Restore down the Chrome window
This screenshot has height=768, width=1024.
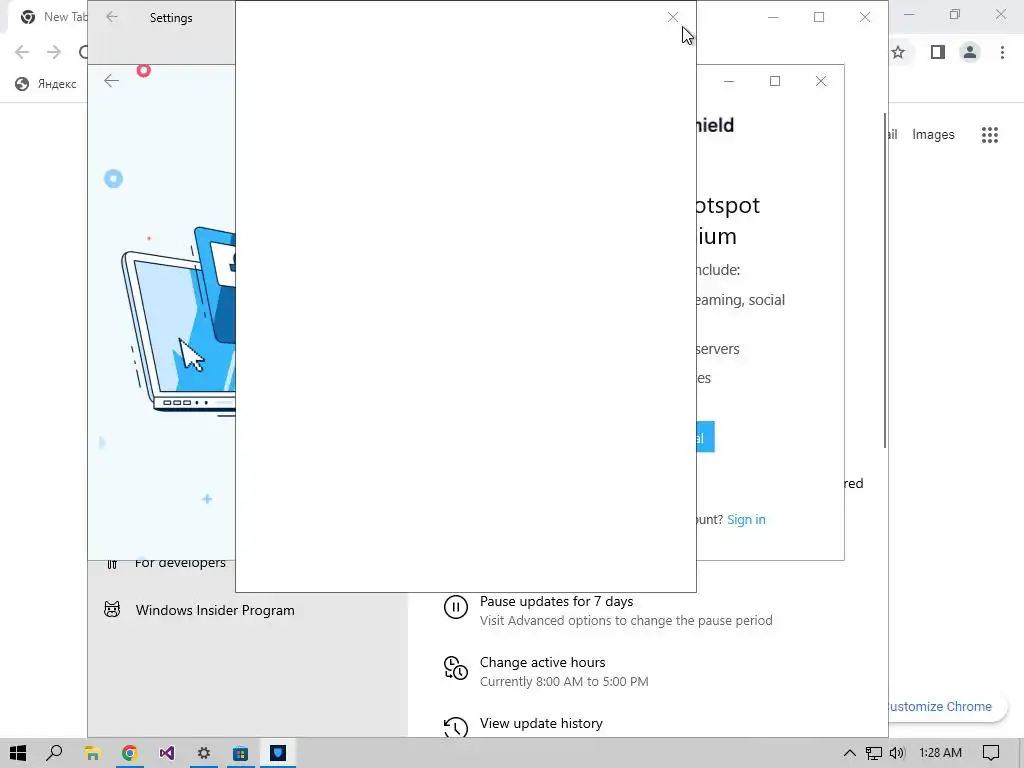(955, 14)
